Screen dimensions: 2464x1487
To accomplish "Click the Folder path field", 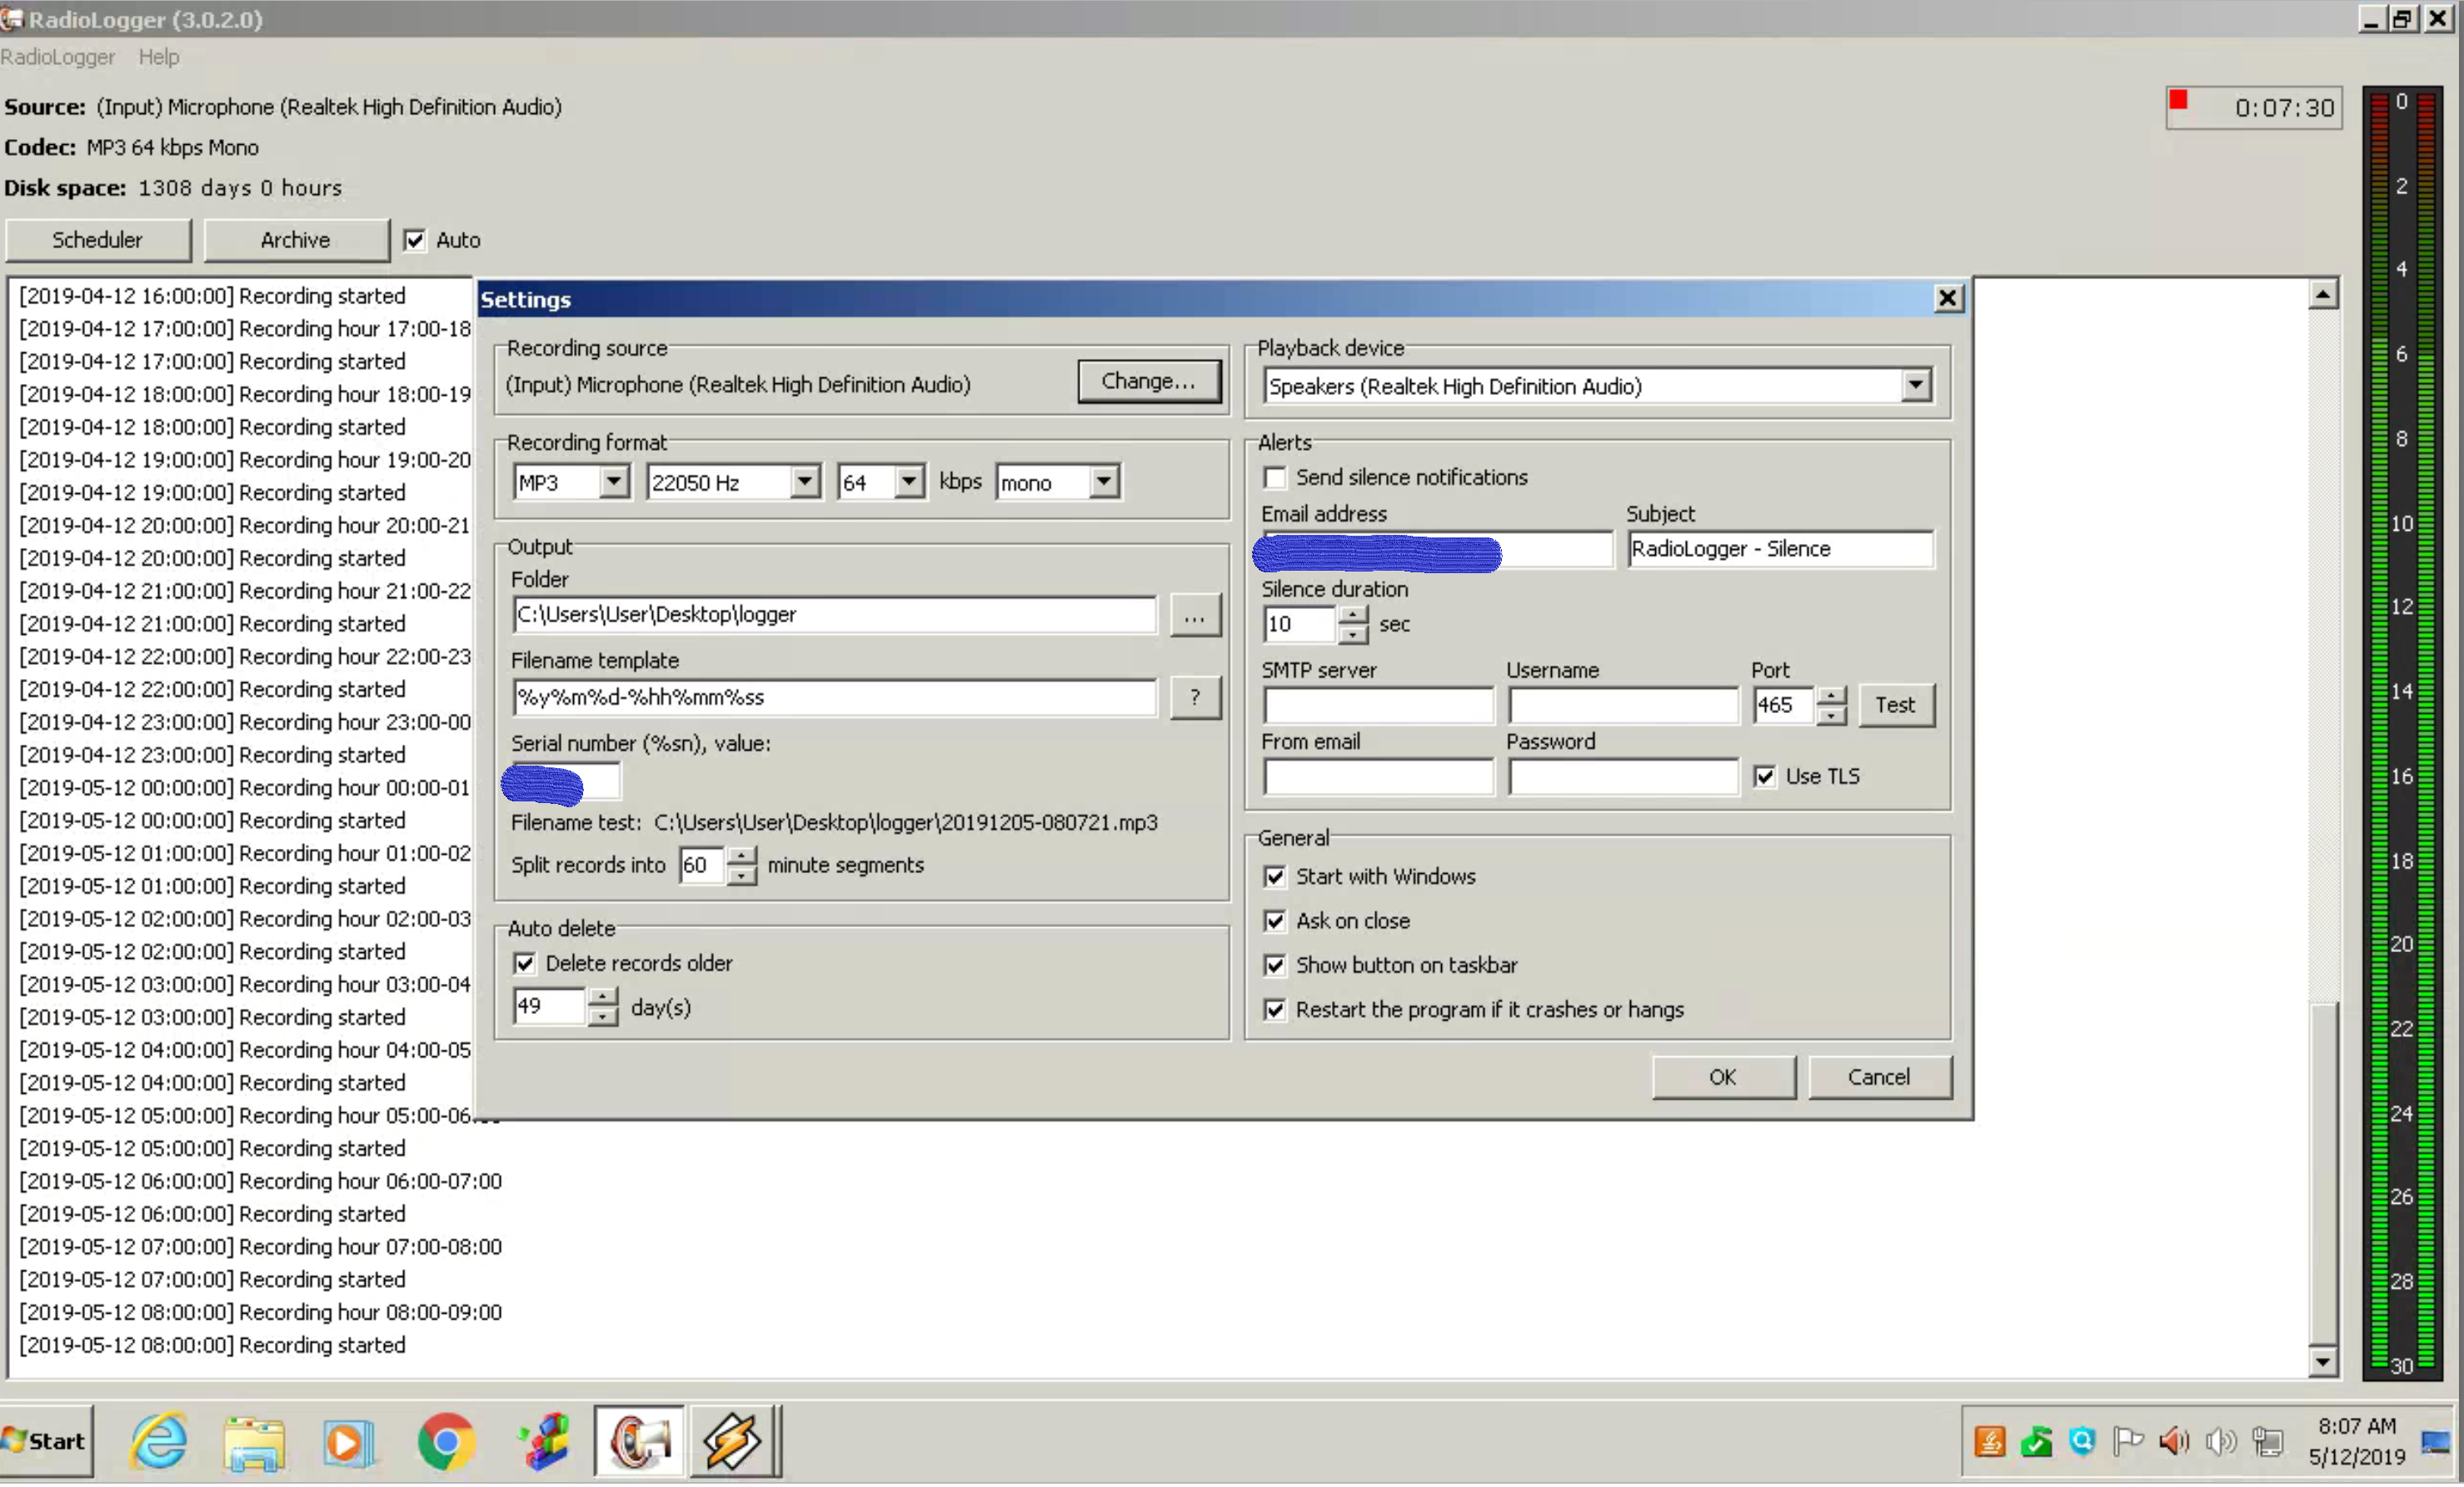I will tap(835, 615).
